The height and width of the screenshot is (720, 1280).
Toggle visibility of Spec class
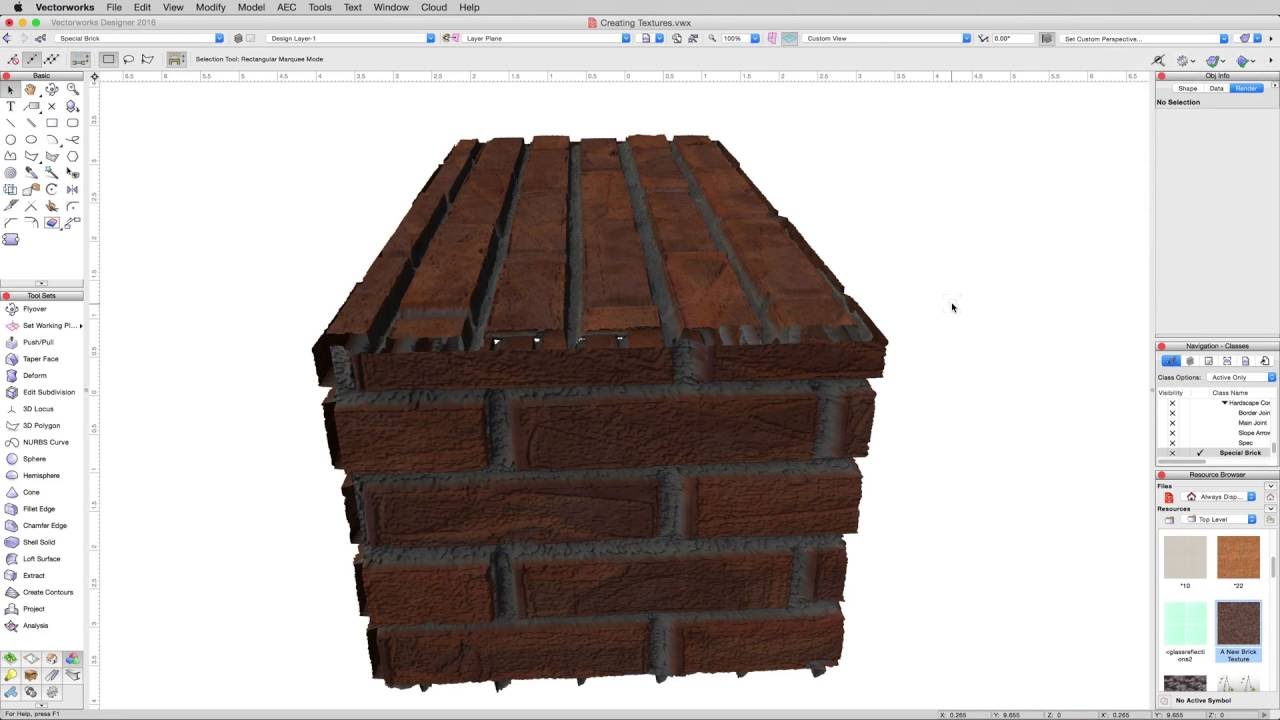pyautogui.click(x=1173, y=443)
